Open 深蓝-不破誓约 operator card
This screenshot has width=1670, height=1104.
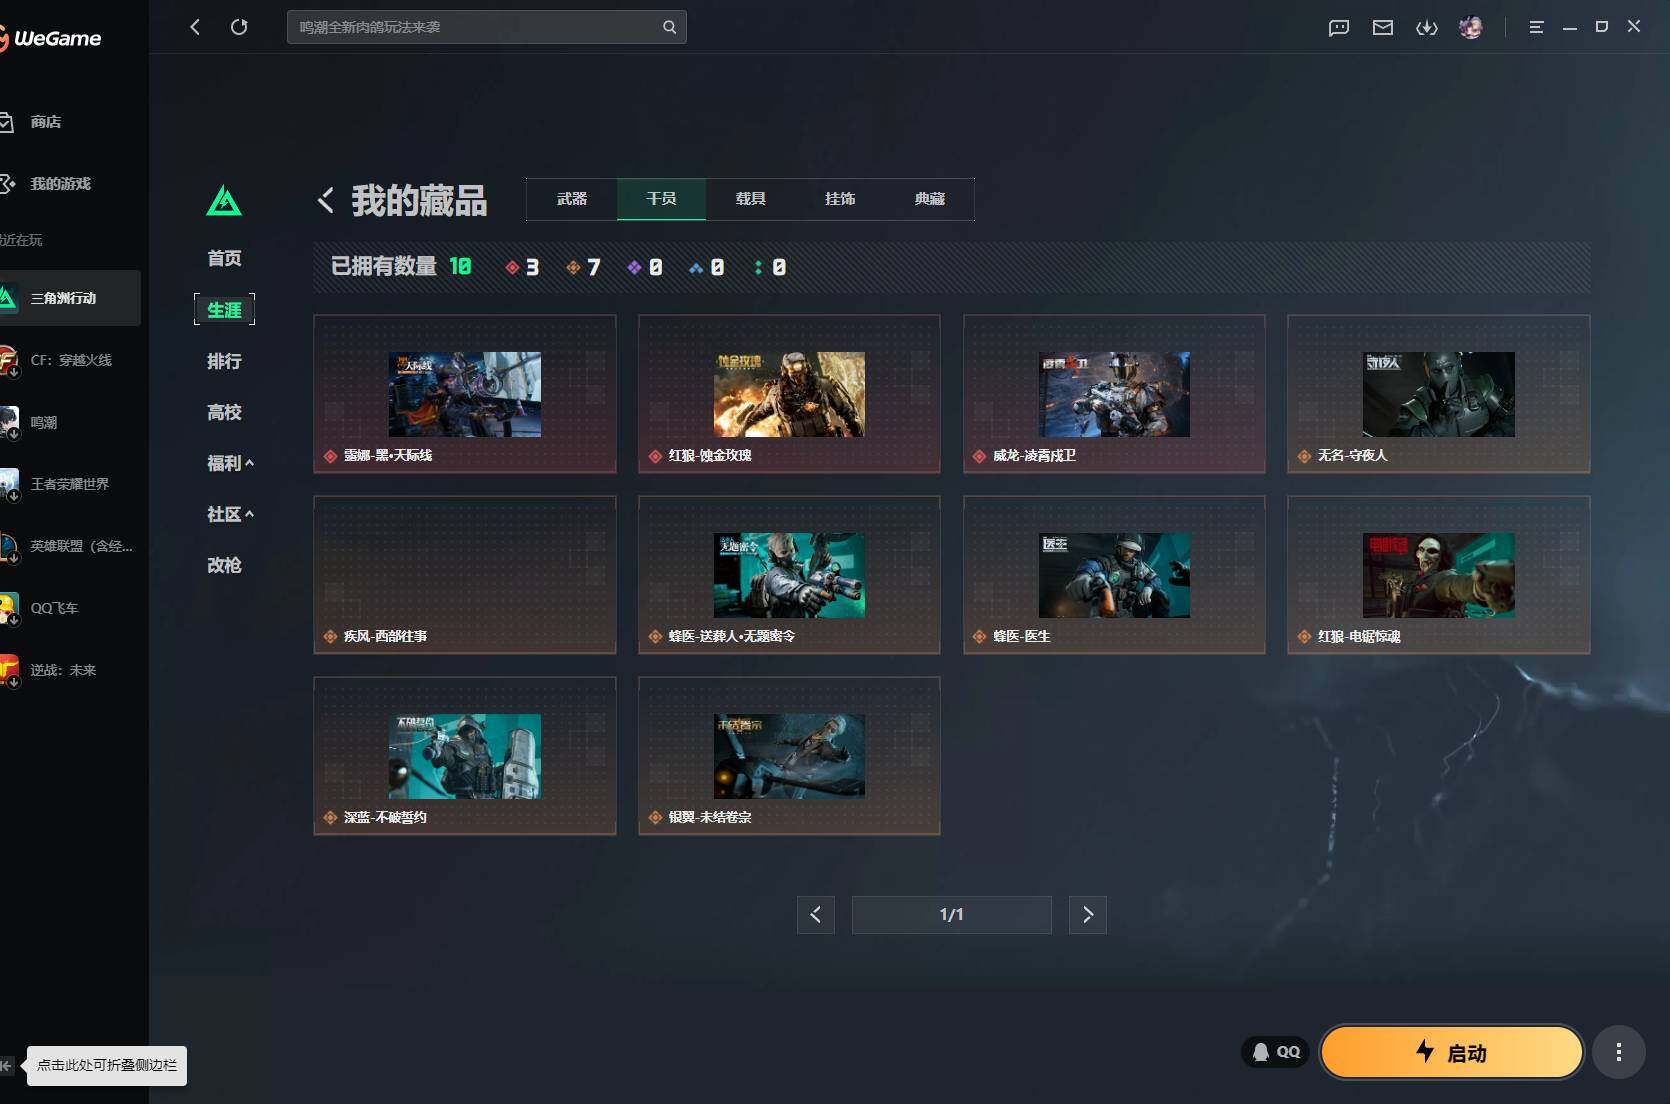tap(465, 756)
